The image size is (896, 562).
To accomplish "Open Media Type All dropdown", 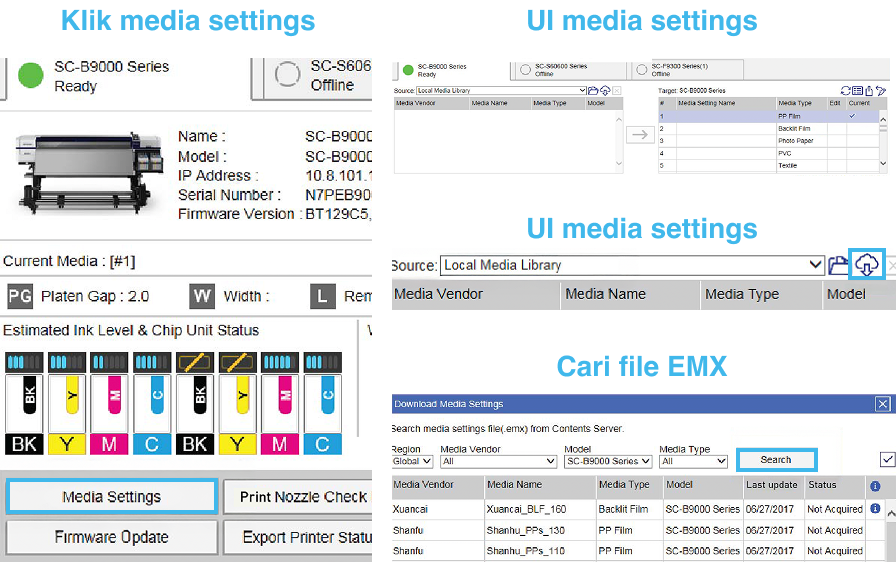I will (x=693, y=461).
